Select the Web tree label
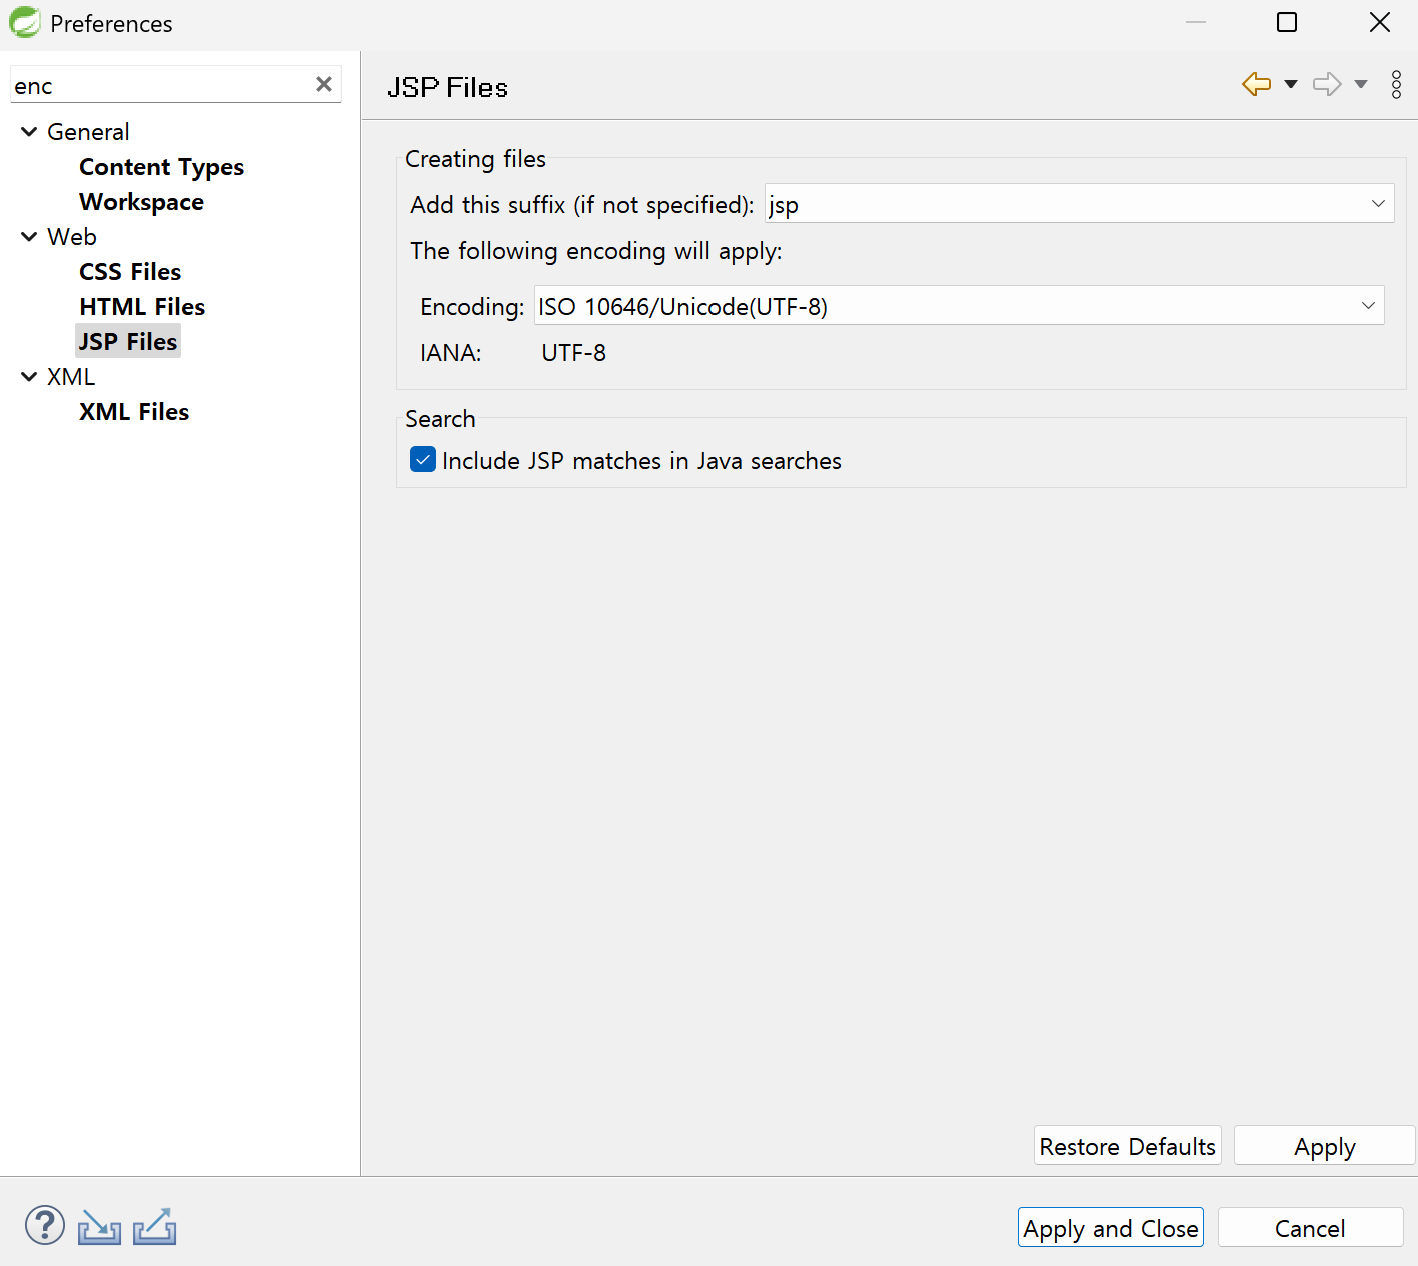The image size is (1418, 1266). pyautogui.click(x=72, y=237)
